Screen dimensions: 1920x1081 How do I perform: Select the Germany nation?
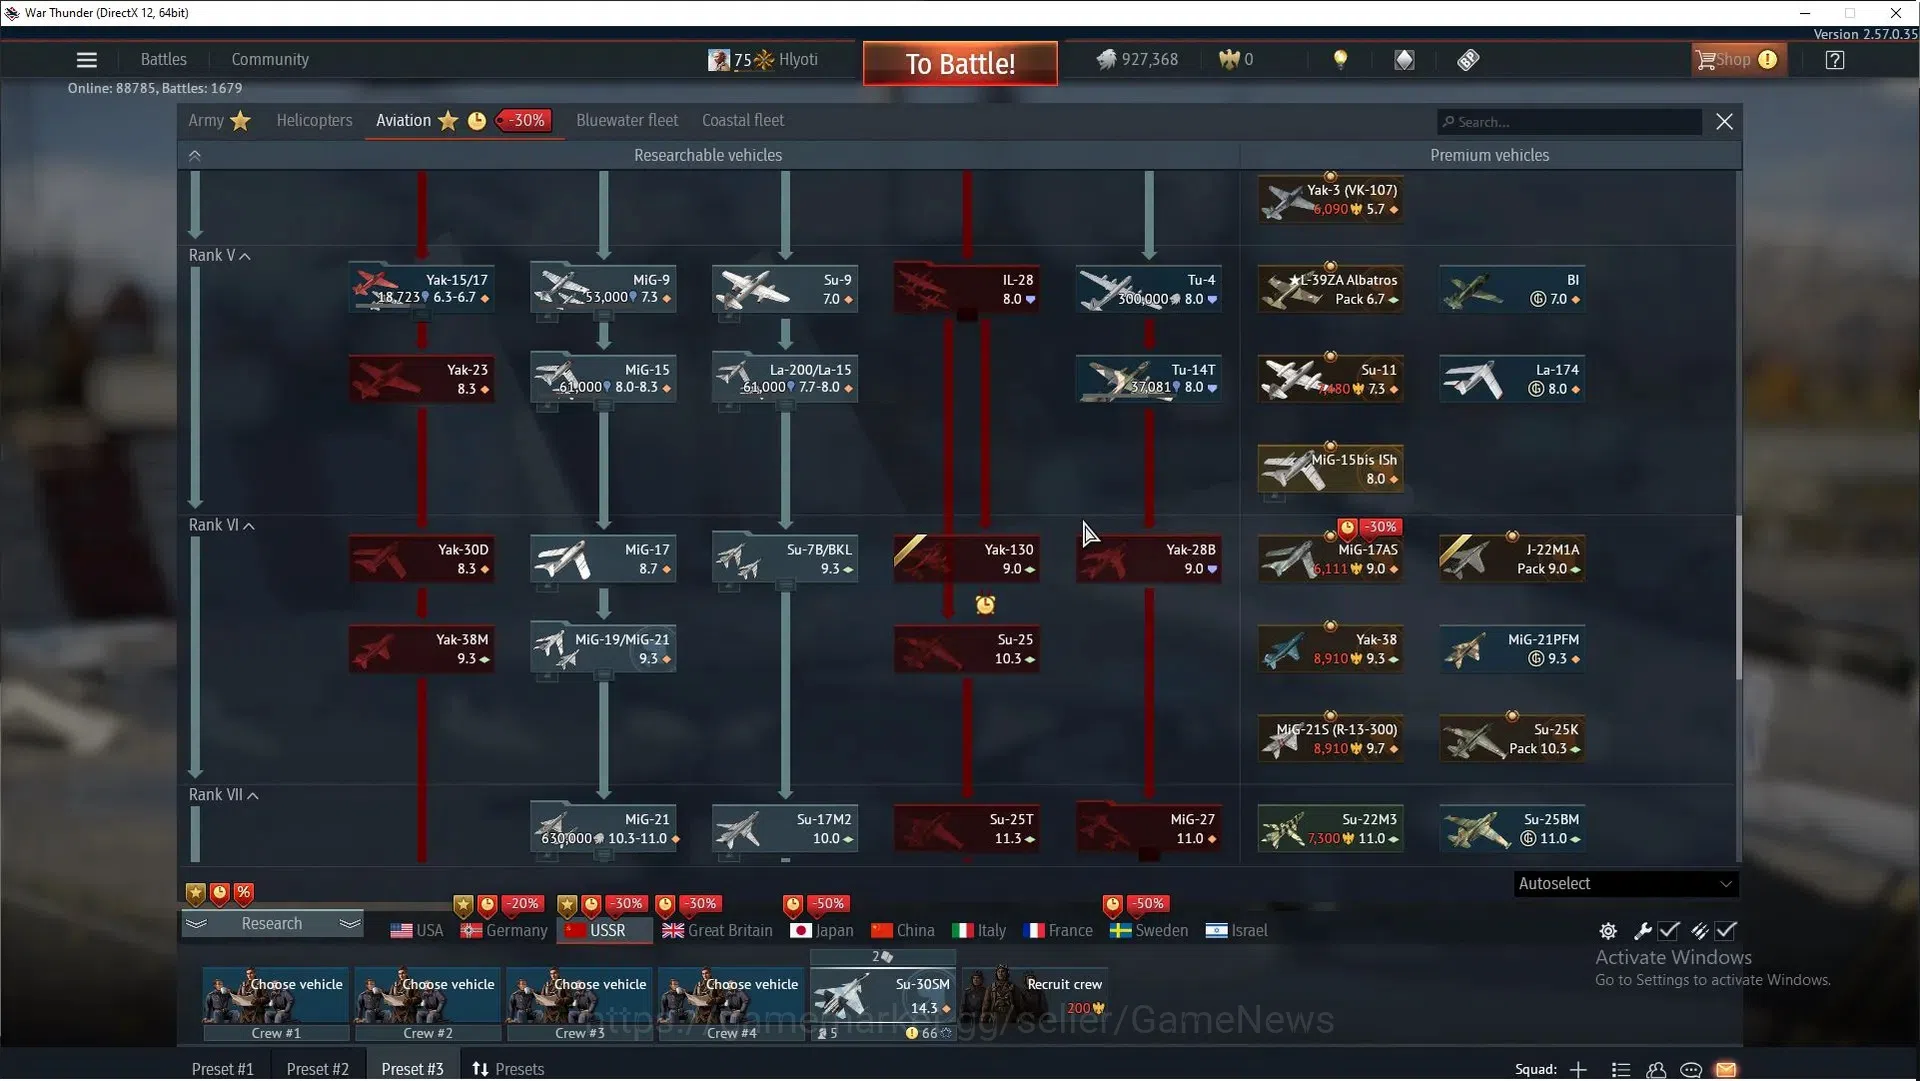pos(504,932)
